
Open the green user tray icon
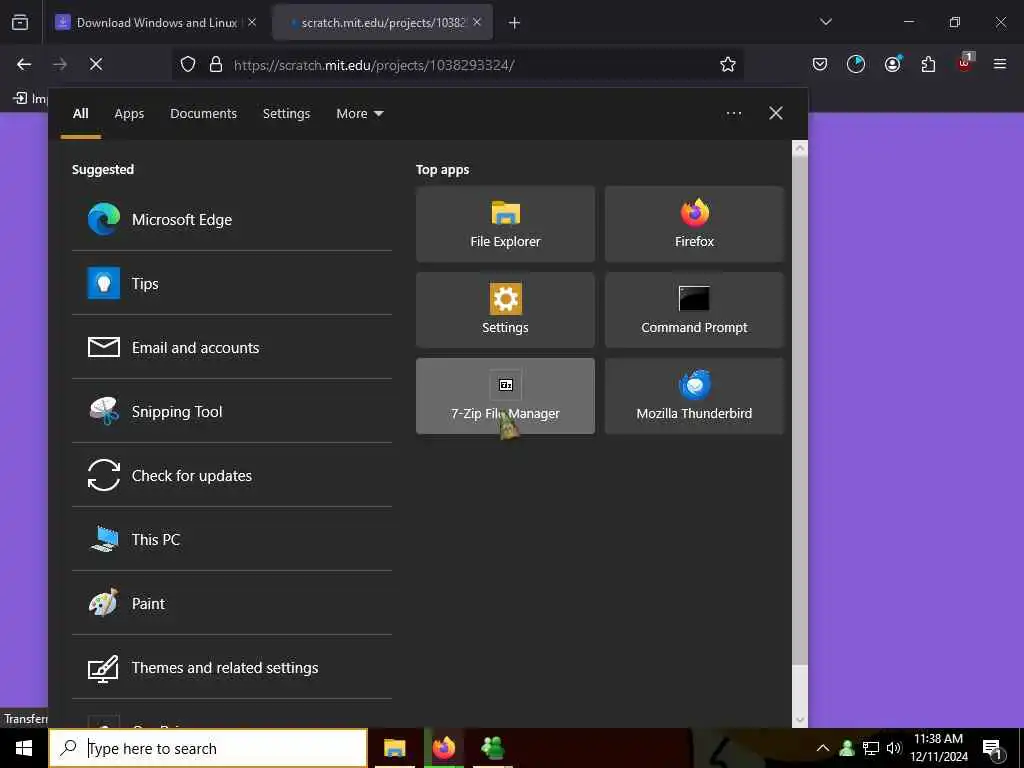[847, 748]
